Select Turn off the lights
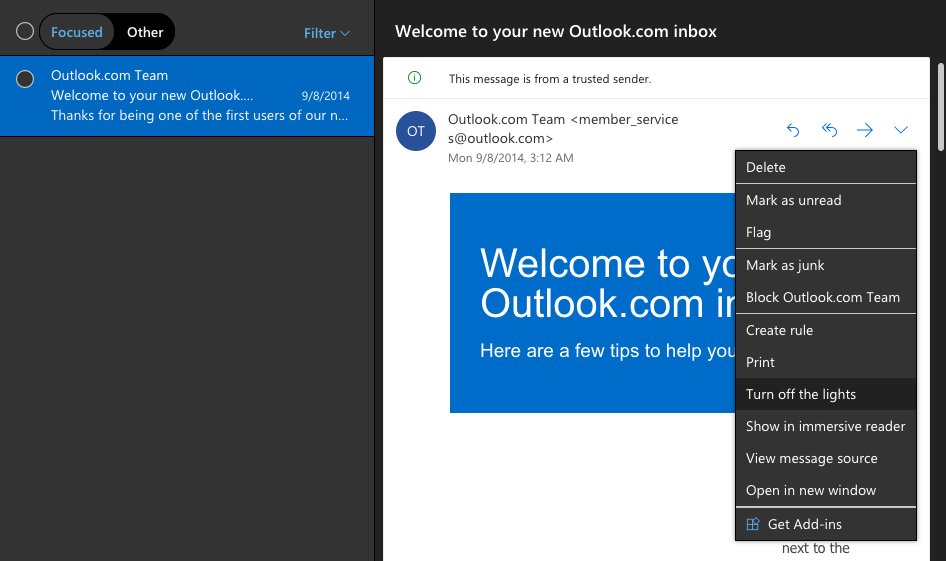946x561 pixels. (826, 395)
